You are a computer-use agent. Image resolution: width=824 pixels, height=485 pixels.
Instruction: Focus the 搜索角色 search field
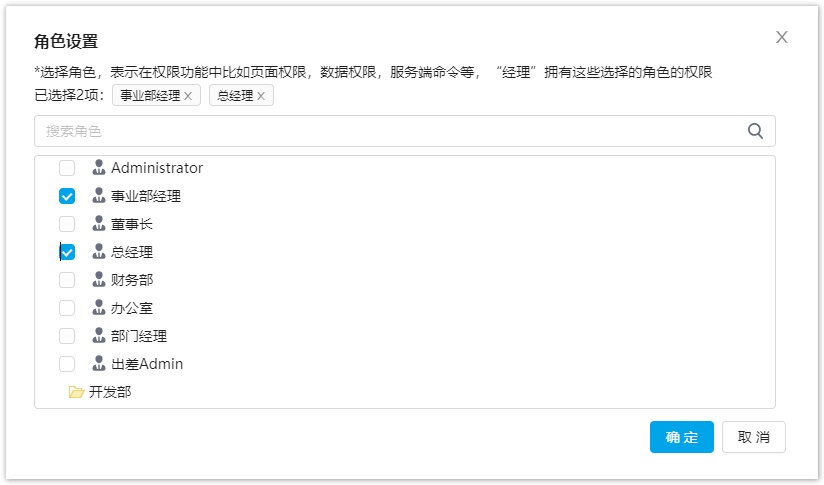pyautogui.click(x=405, y=131)
